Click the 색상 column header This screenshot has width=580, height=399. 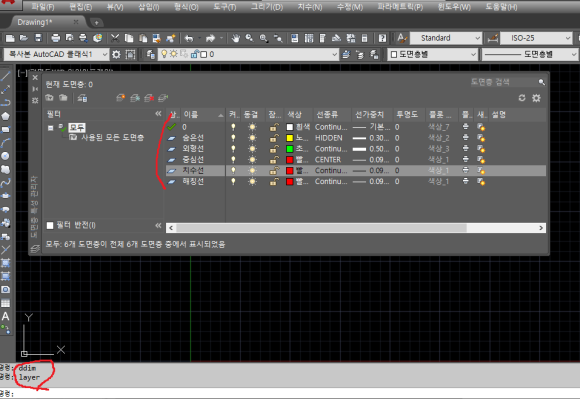click(298, 115)
